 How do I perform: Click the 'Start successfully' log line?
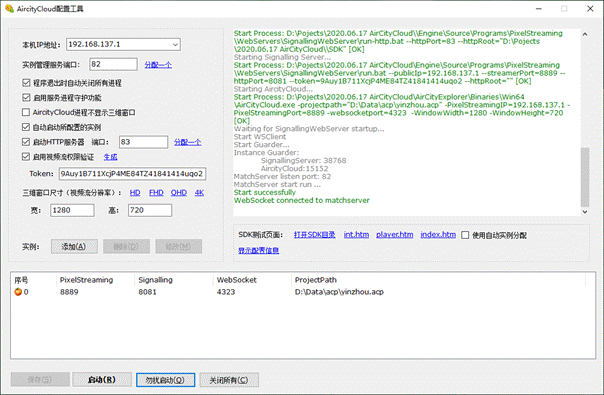pyautogui.click(x=265, y=192)
